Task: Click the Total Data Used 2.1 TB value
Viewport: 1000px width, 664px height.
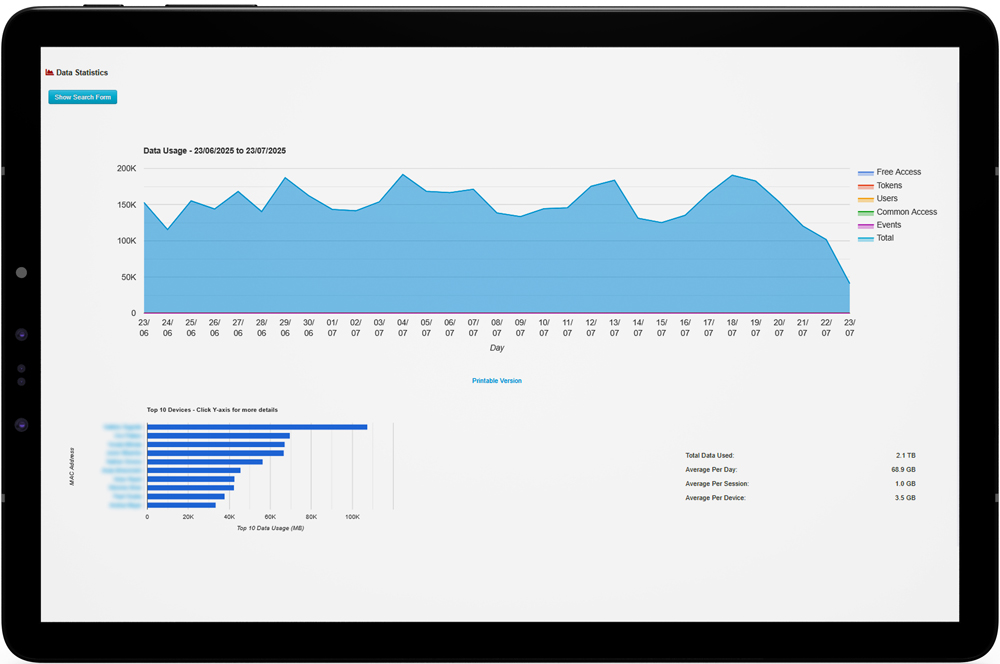Action: (906, 454)
